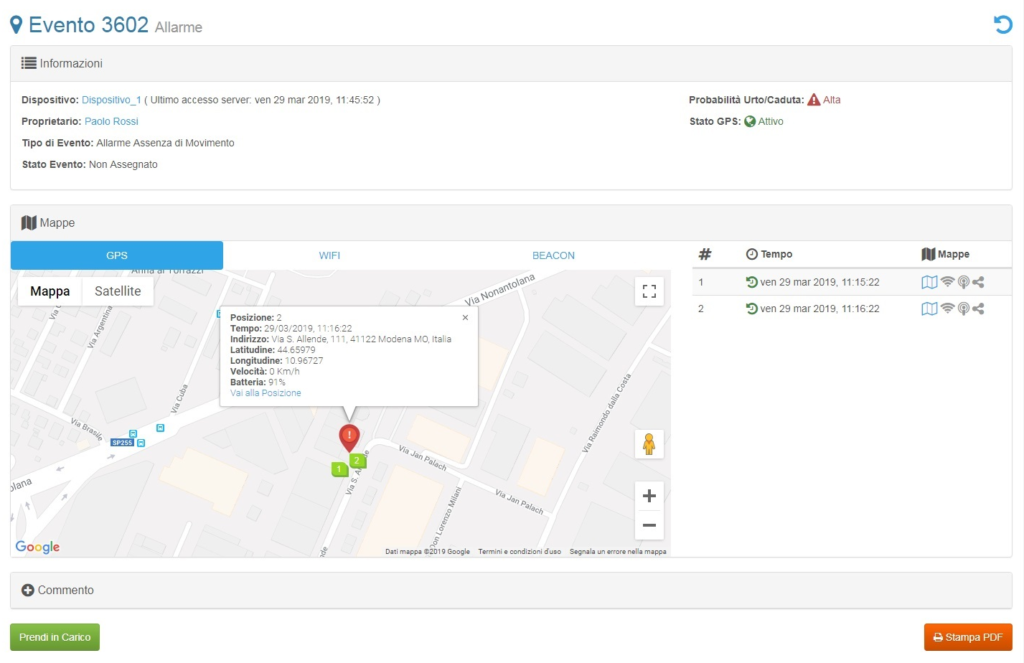
Task: Click the address Via S. Allende, 111 text
Action: click(361, 339)
